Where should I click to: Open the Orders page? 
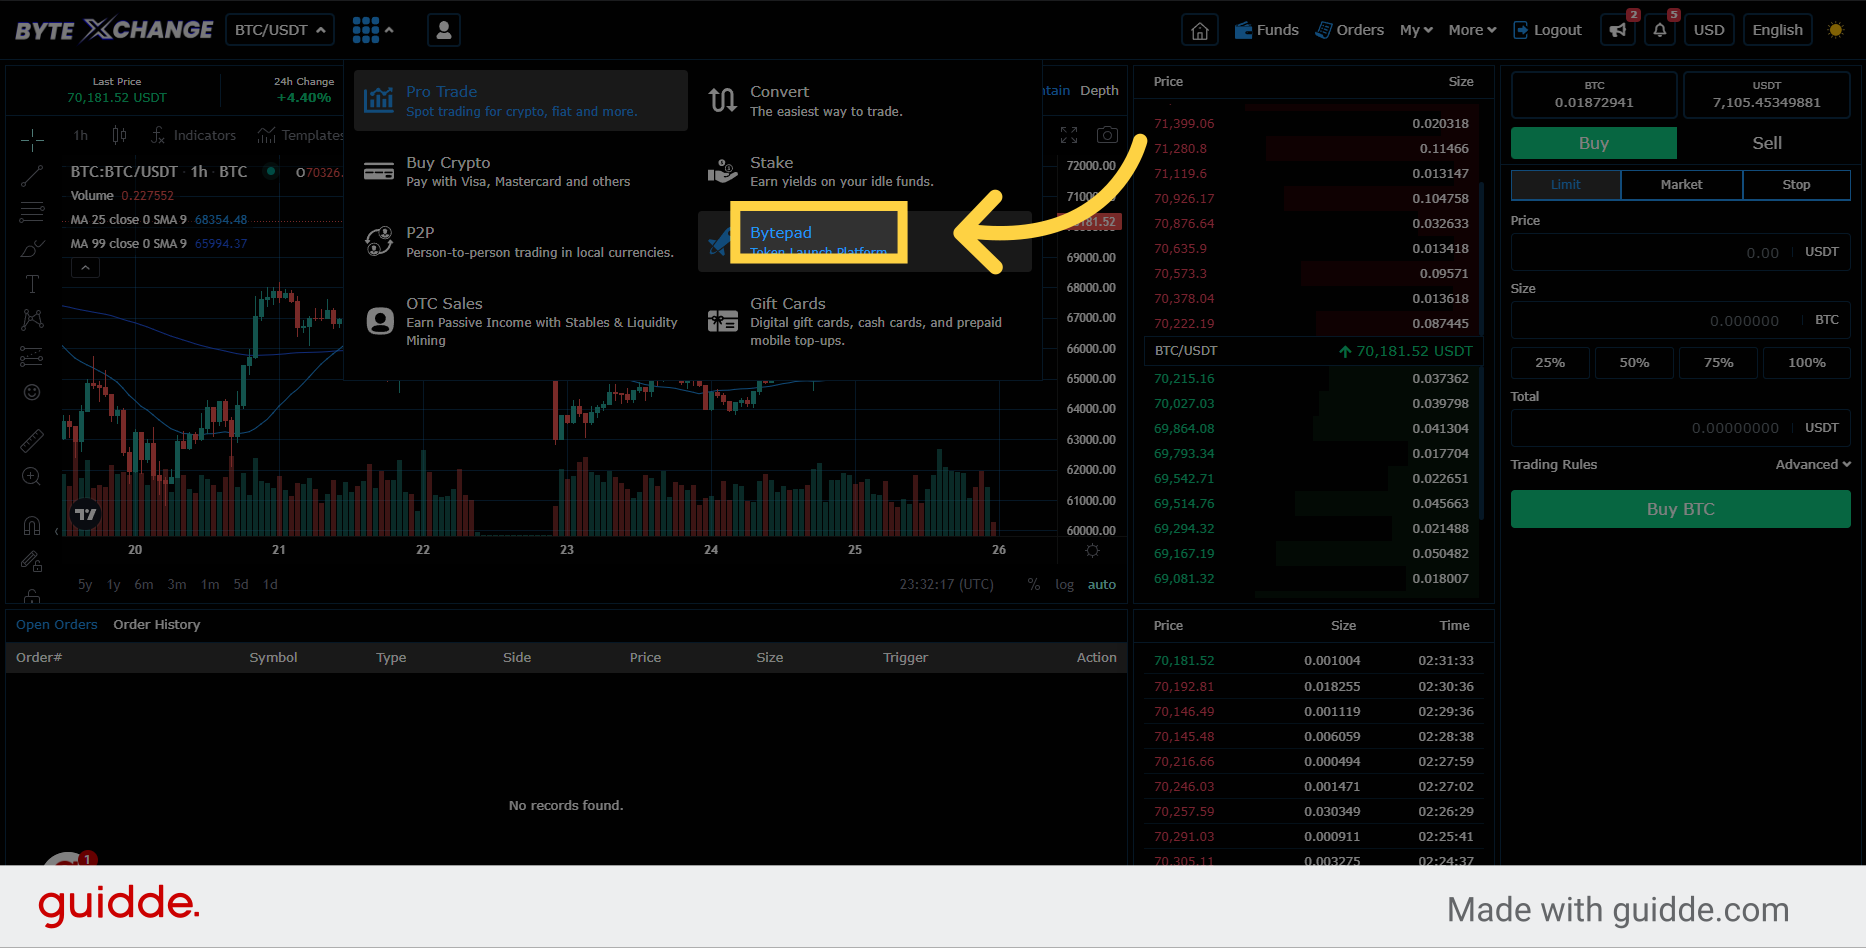(x=1349, y=30)
